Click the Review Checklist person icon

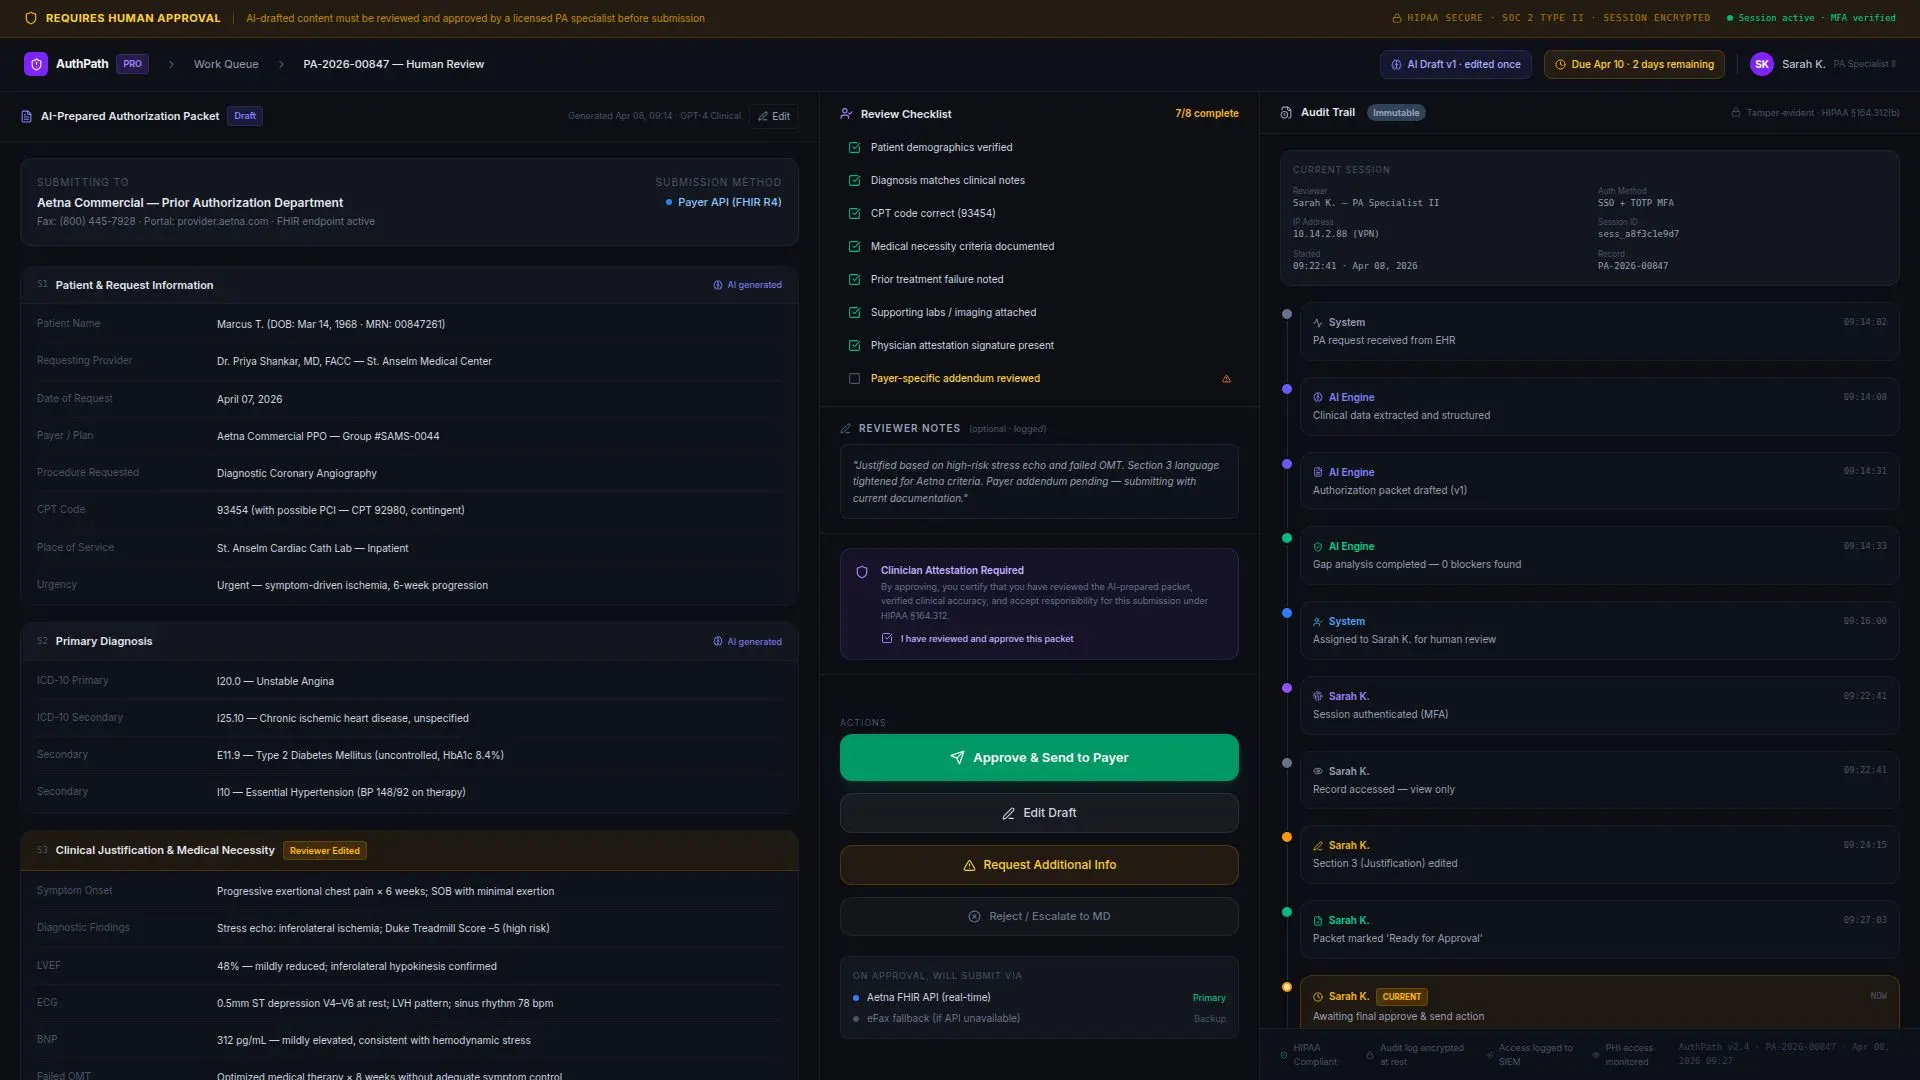[846, 114]
